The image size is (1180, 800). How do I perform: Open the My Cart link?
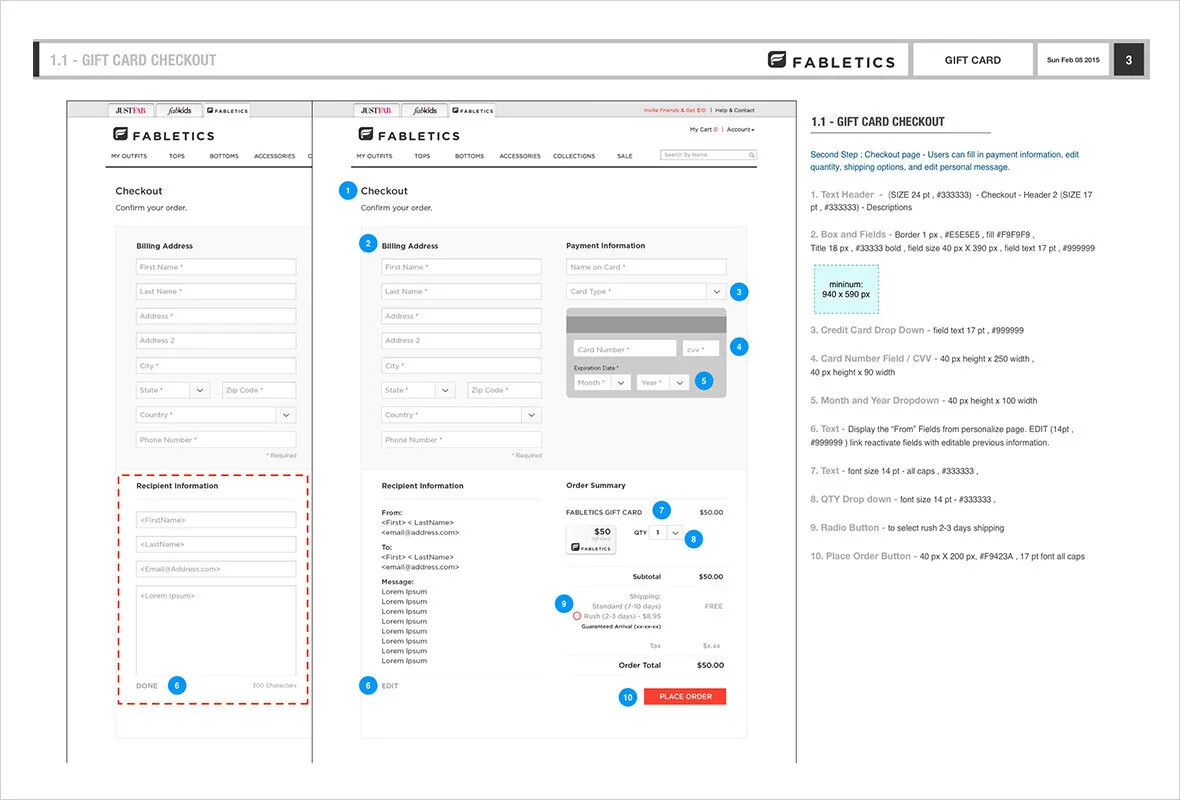[703, 129]
